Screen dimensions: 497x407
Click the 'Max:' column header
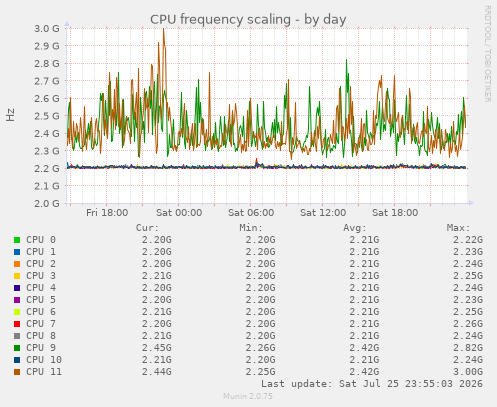458,228
